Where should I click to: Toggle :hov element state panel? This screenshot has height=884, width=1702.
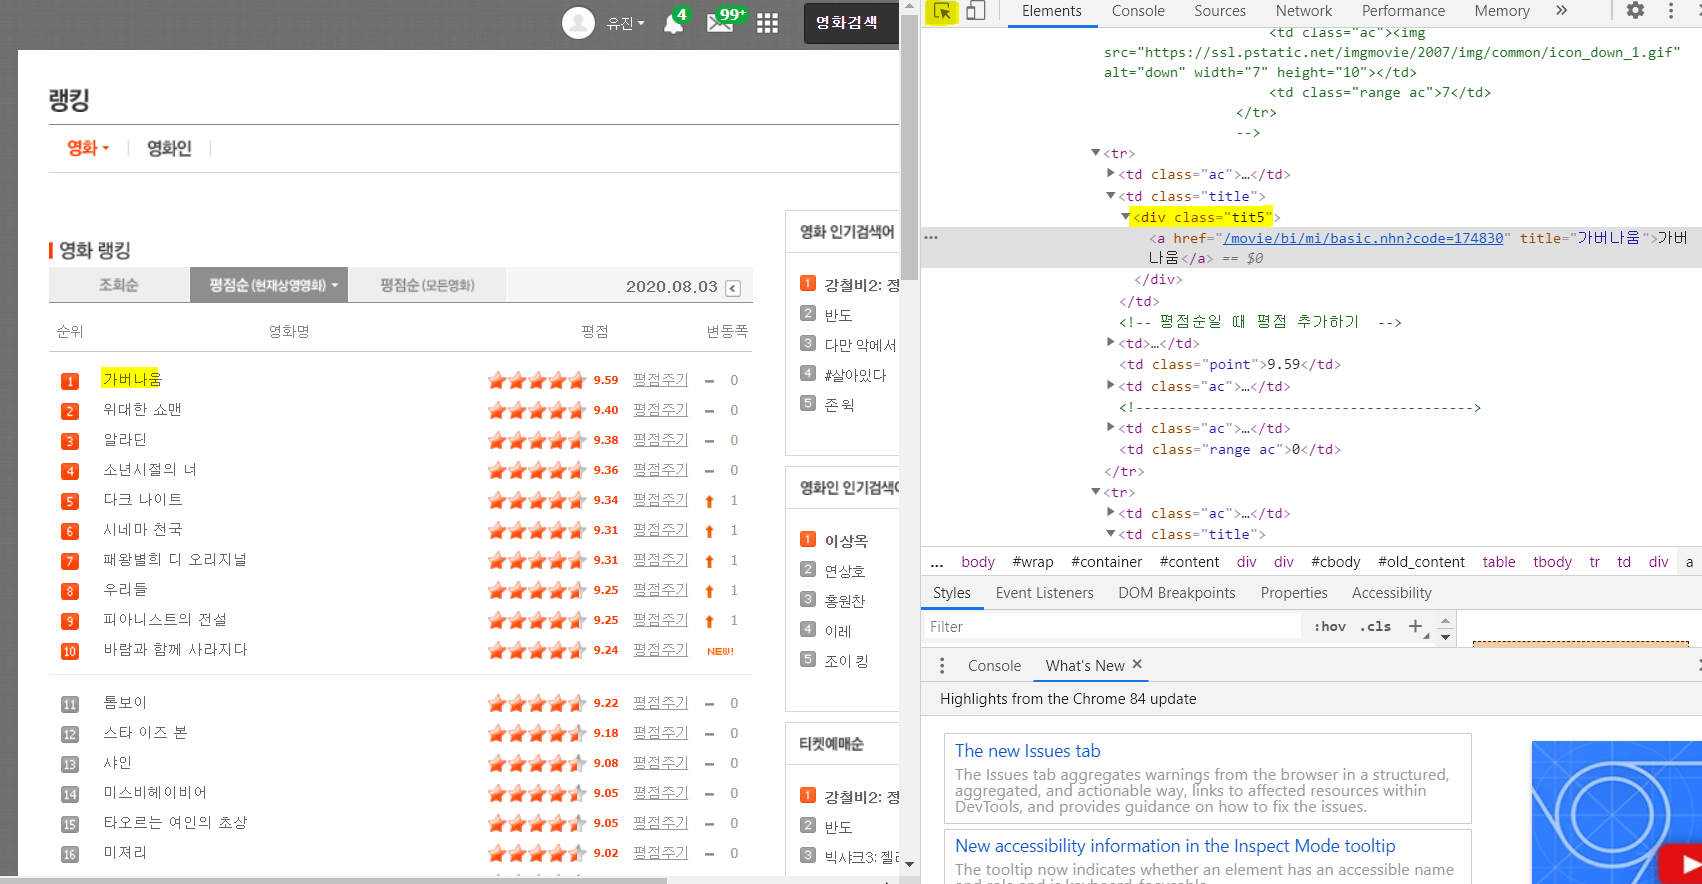(x=1330, y=626)
